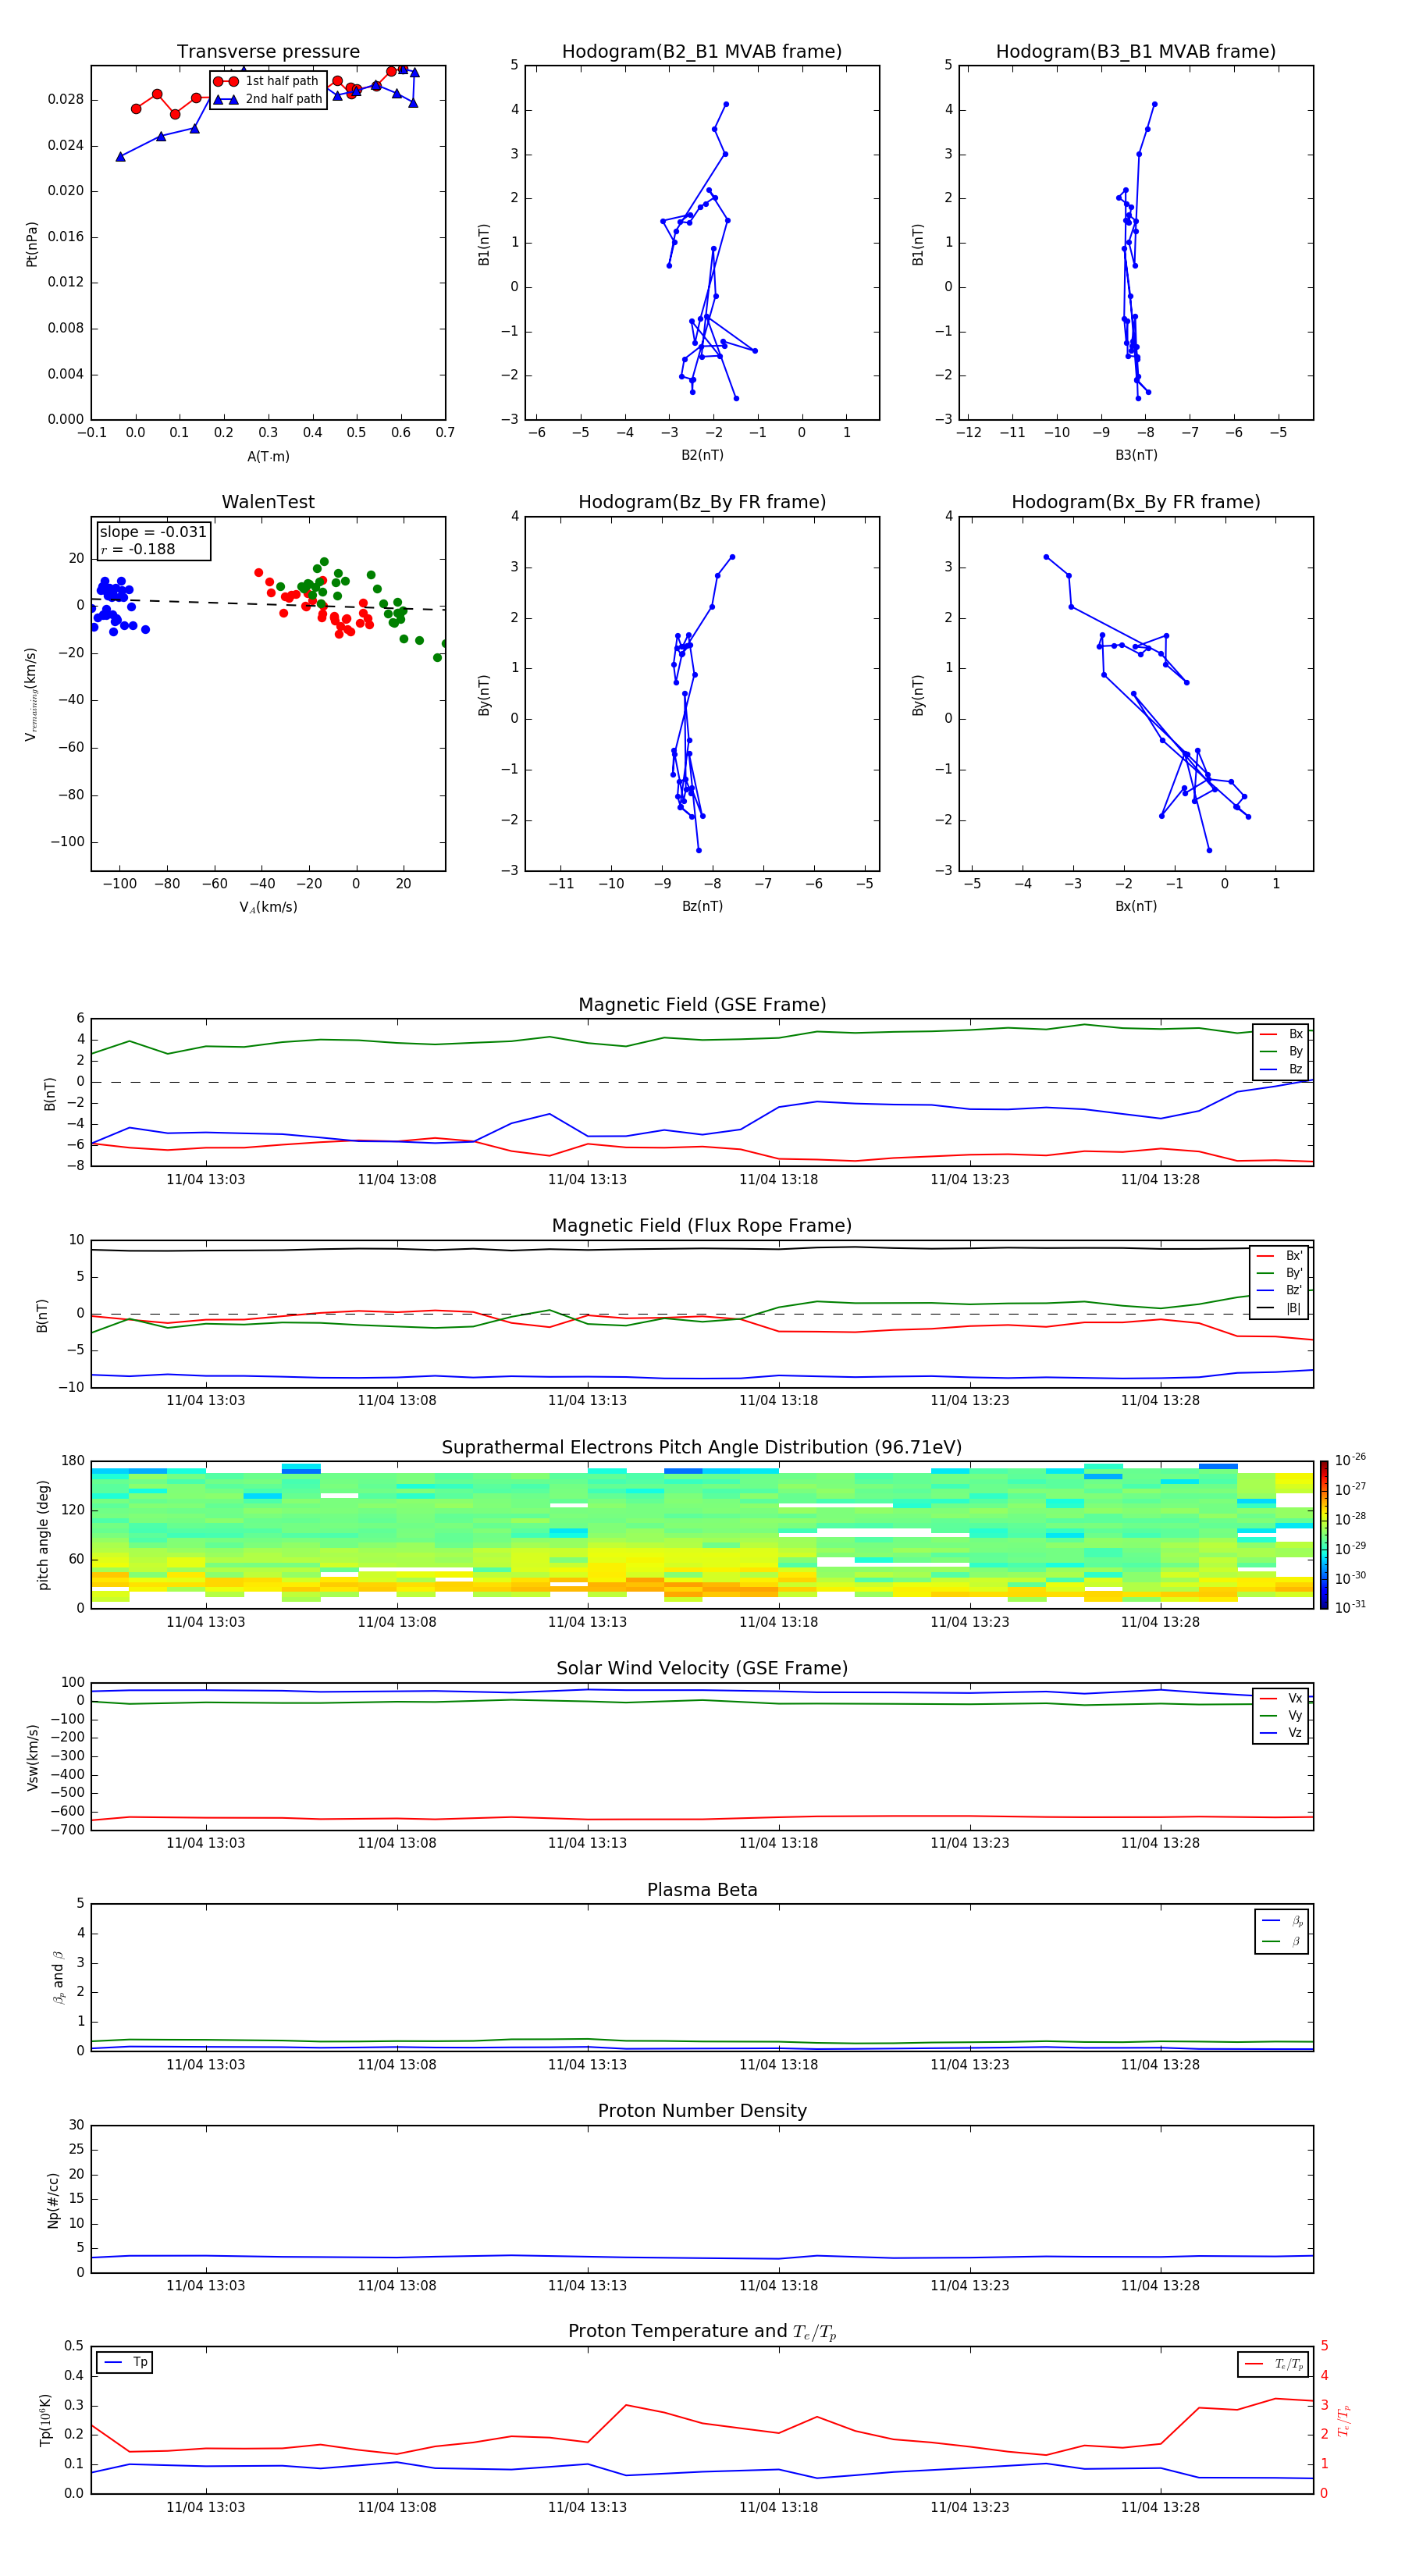Click the 'Proton Number Density' title
1405x2576 pixels.
coord(702,2111)
